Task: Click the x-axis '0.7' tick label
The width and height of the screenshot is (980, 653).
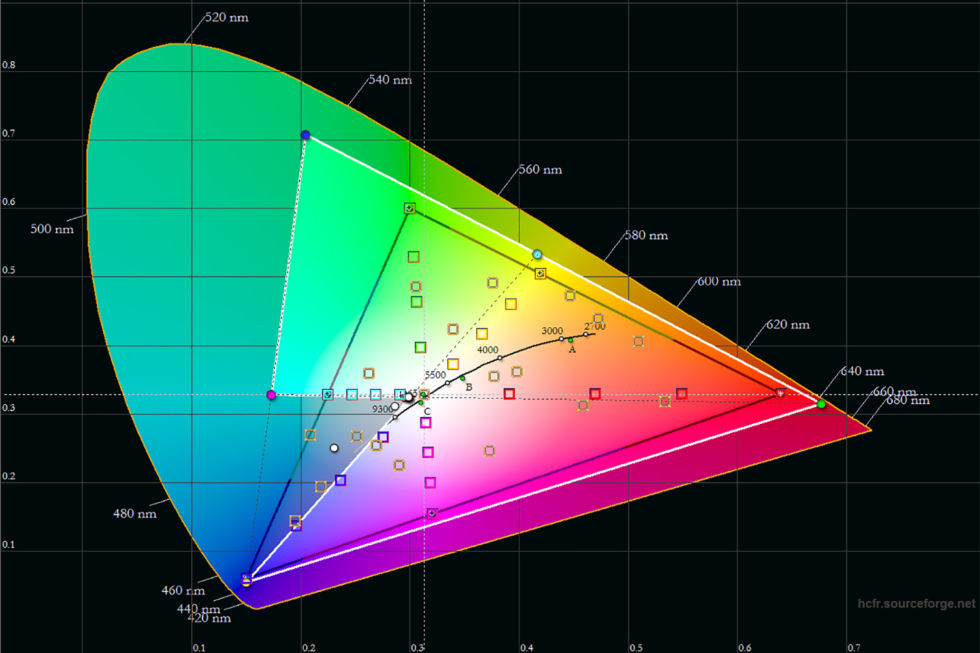Action: click(854, 647)
